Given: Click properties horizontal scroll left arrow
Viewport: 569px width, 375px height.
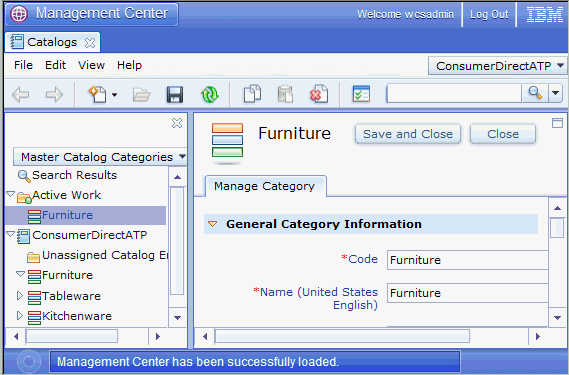Looking at the screenshot, I should click(205, 337).
